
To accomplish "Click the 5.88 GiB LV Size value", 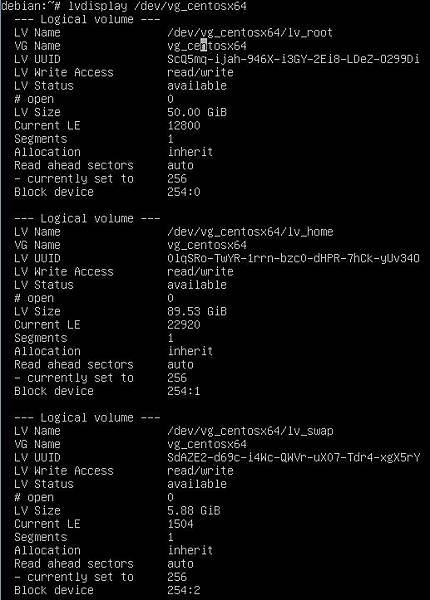I will [x=194, y=510].
